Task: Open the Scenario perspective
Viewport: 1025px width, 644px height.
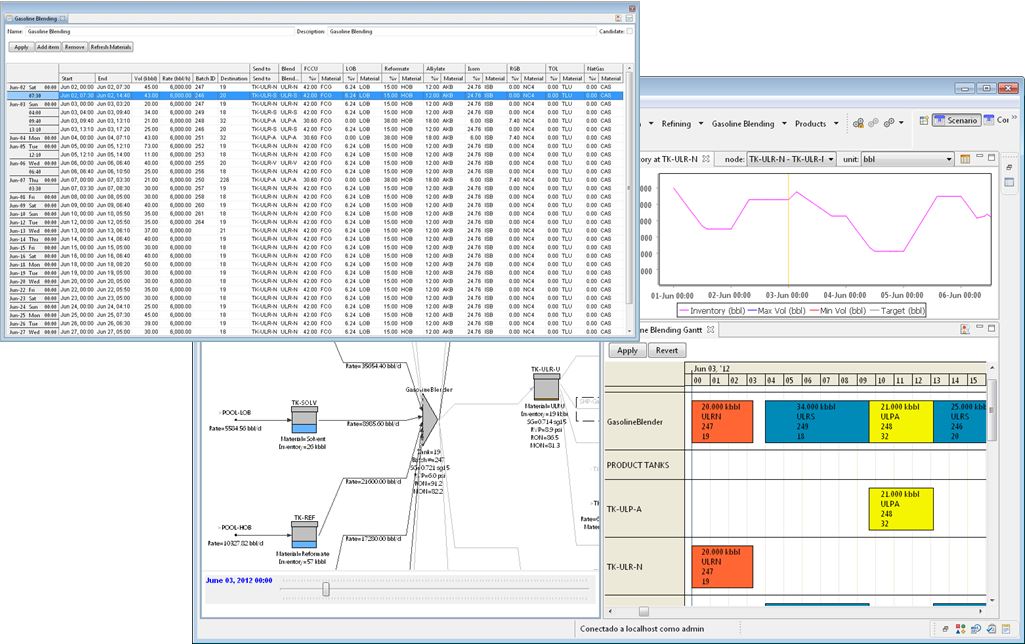Action: tap(956, 121)
